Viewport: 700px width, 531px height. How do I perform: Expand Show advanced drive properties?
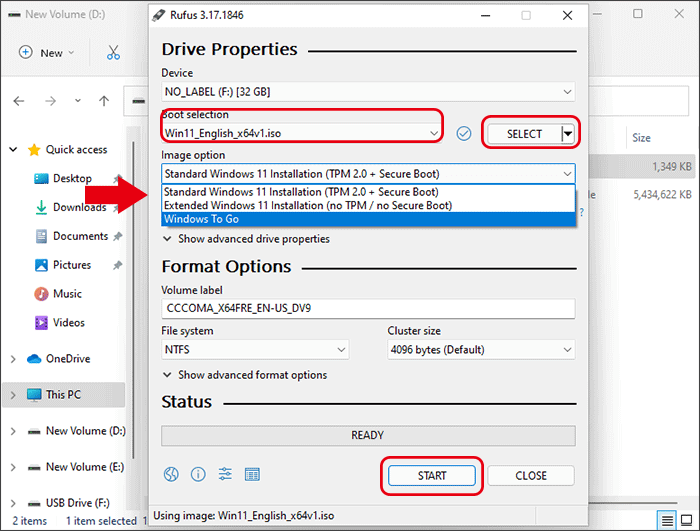pos(252,239)
